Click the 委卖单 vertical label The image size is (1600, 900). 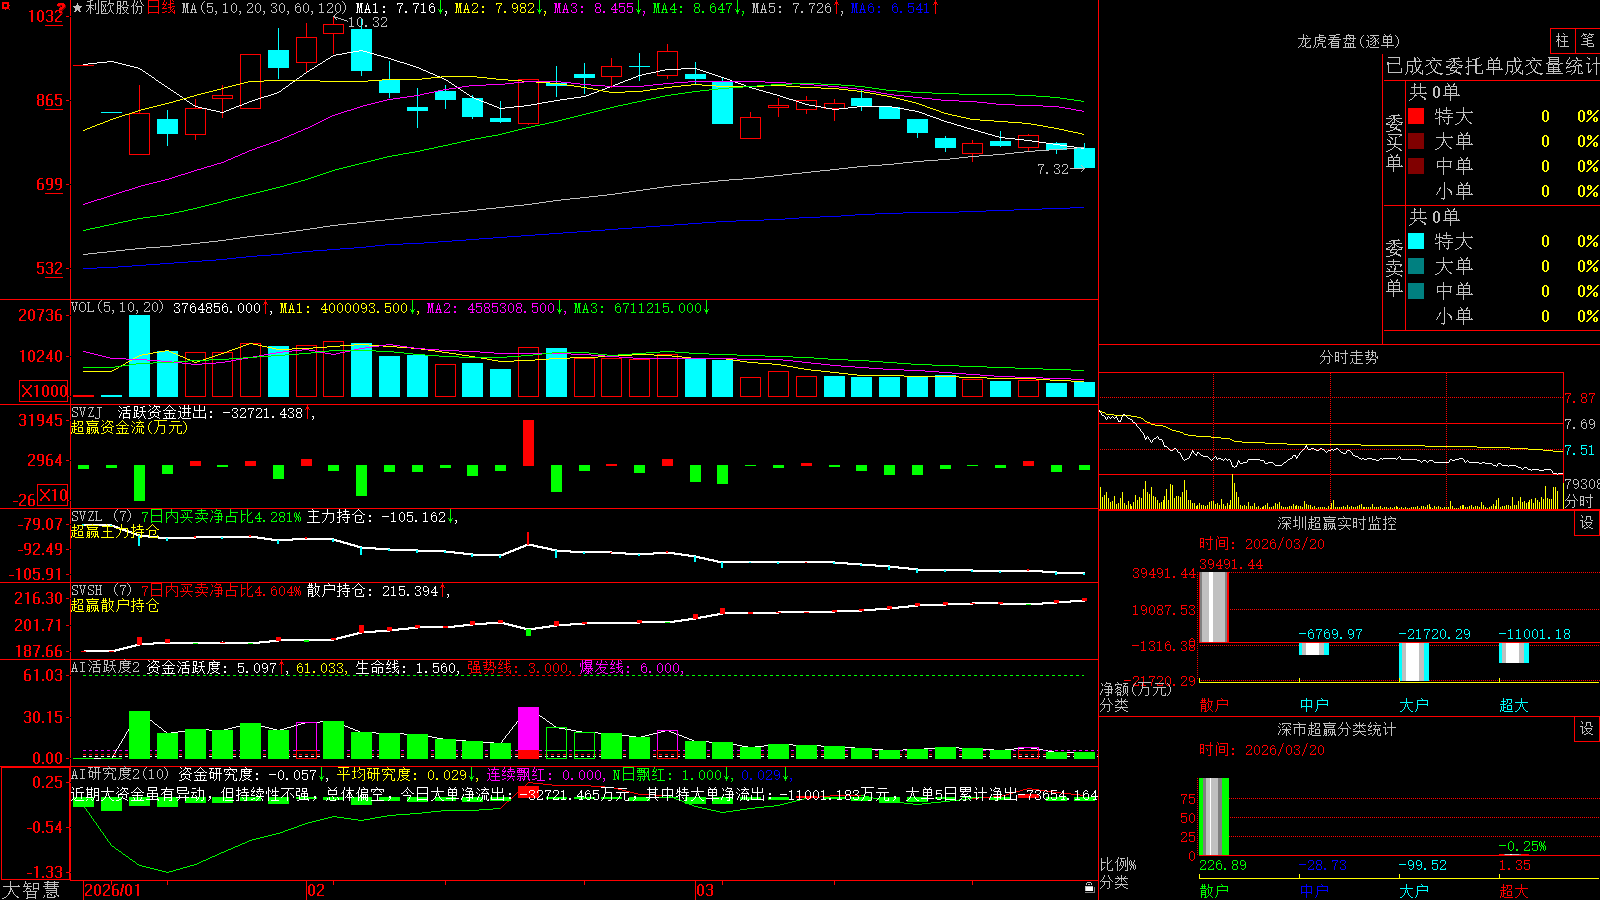1394,267
